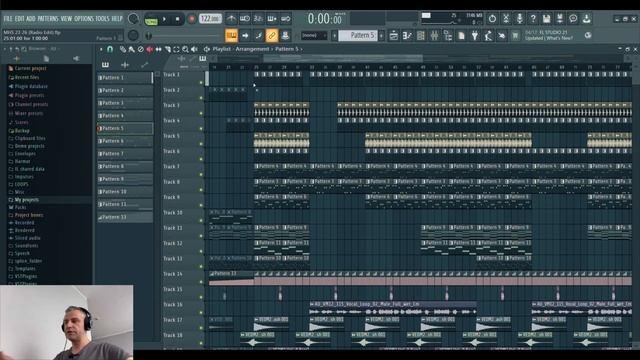Open the ADD menu

click(31, 19)
